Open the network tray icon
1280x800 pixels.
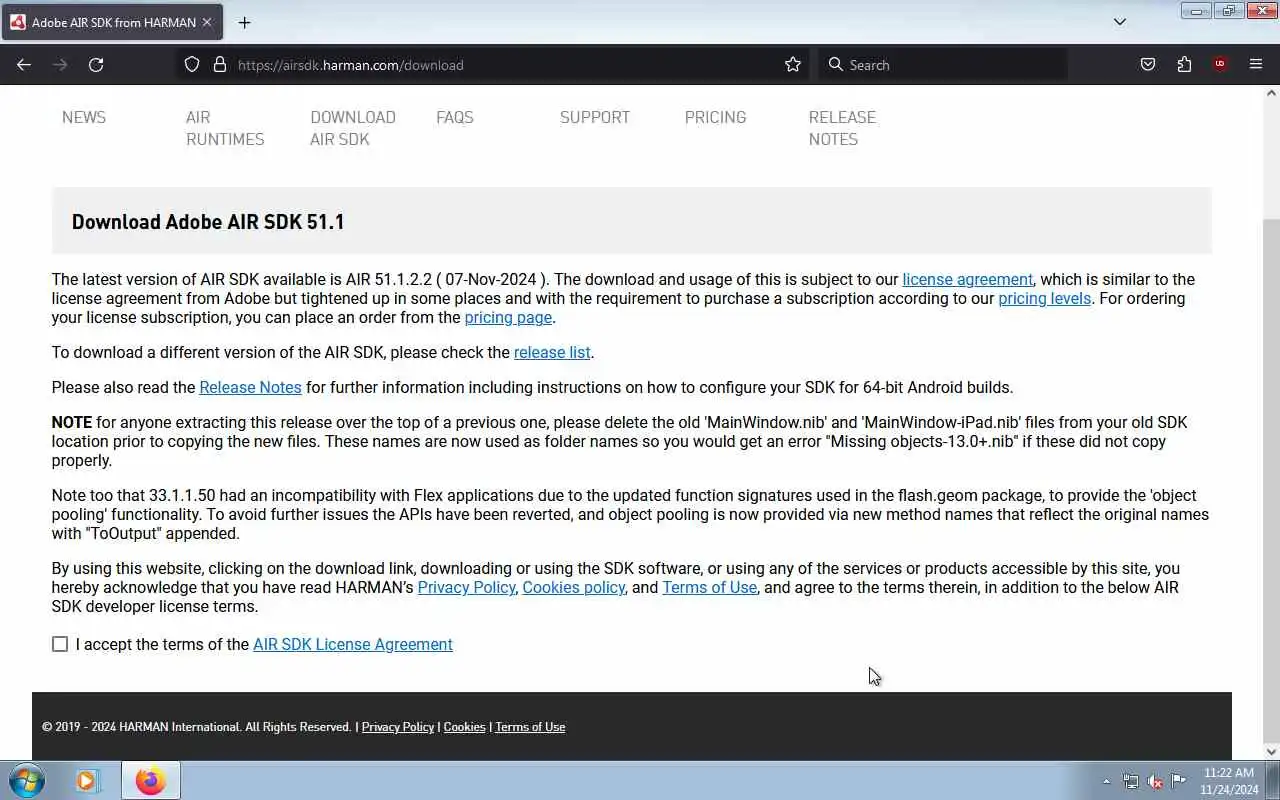point(1130,781)
